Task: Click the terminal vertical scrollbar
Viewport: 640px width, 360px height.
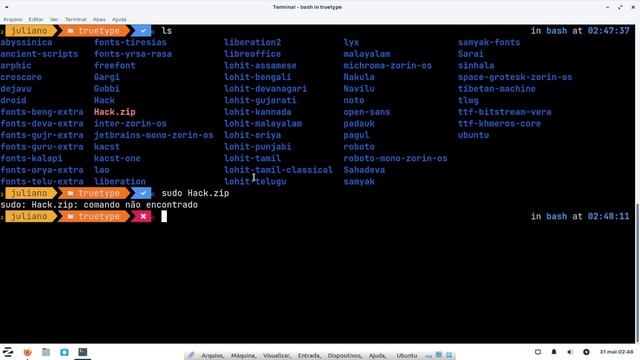Action: pyautogui.click(x=637, y=273)
